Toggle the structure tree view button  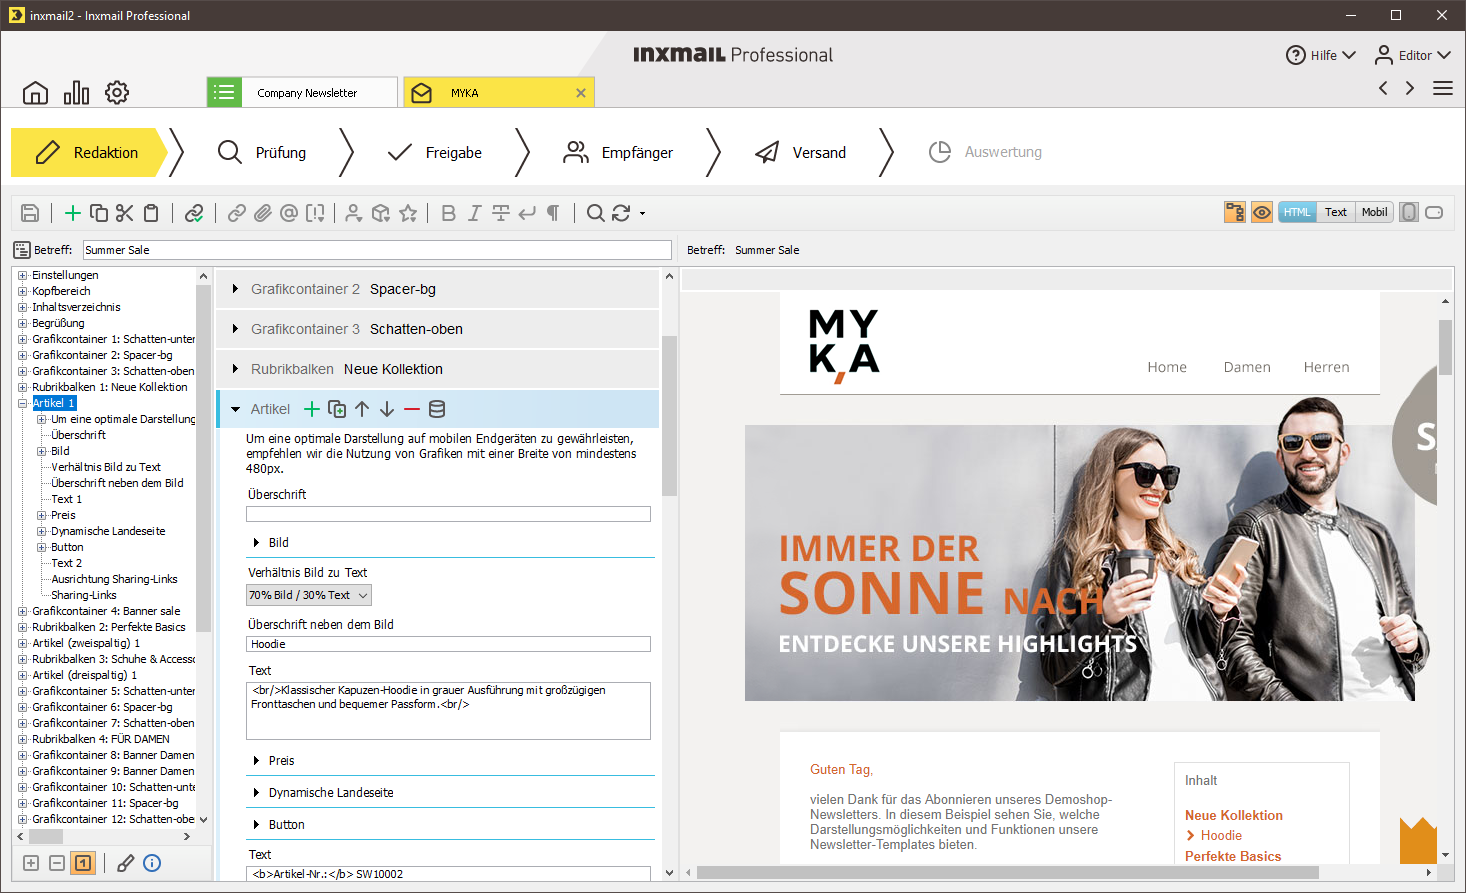tap(1235, 212)
